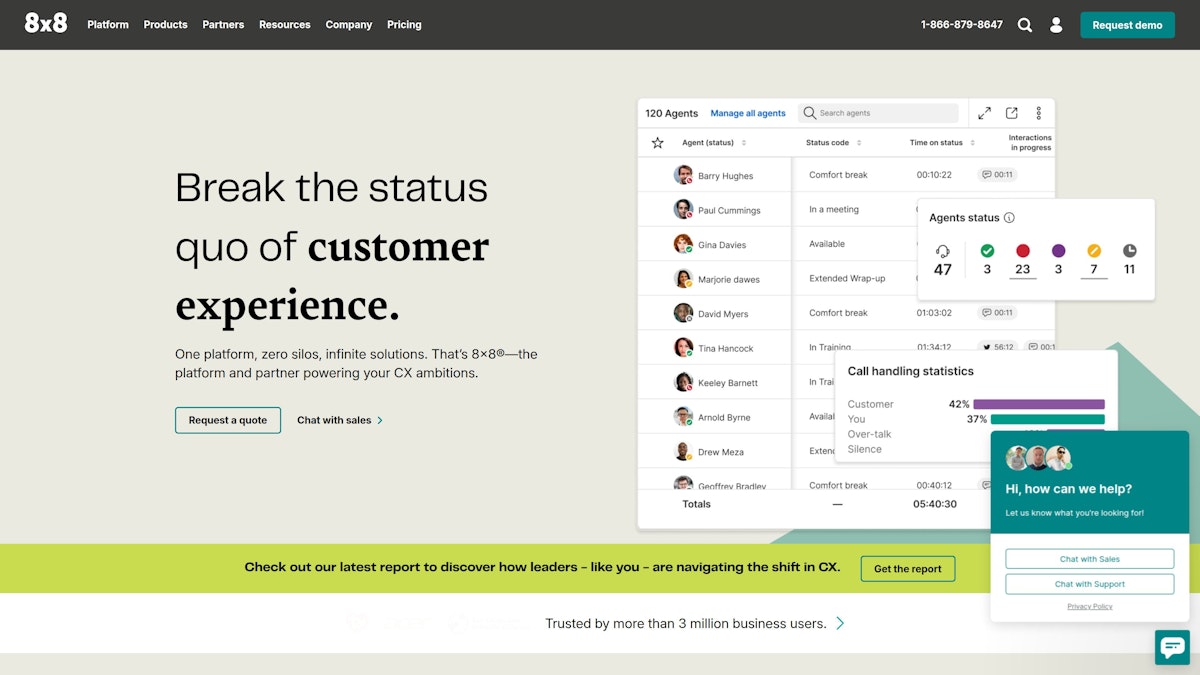Screen dimensions: 1200x675
Task: Click the arrow after Trusted by business users
Action: 840,623
